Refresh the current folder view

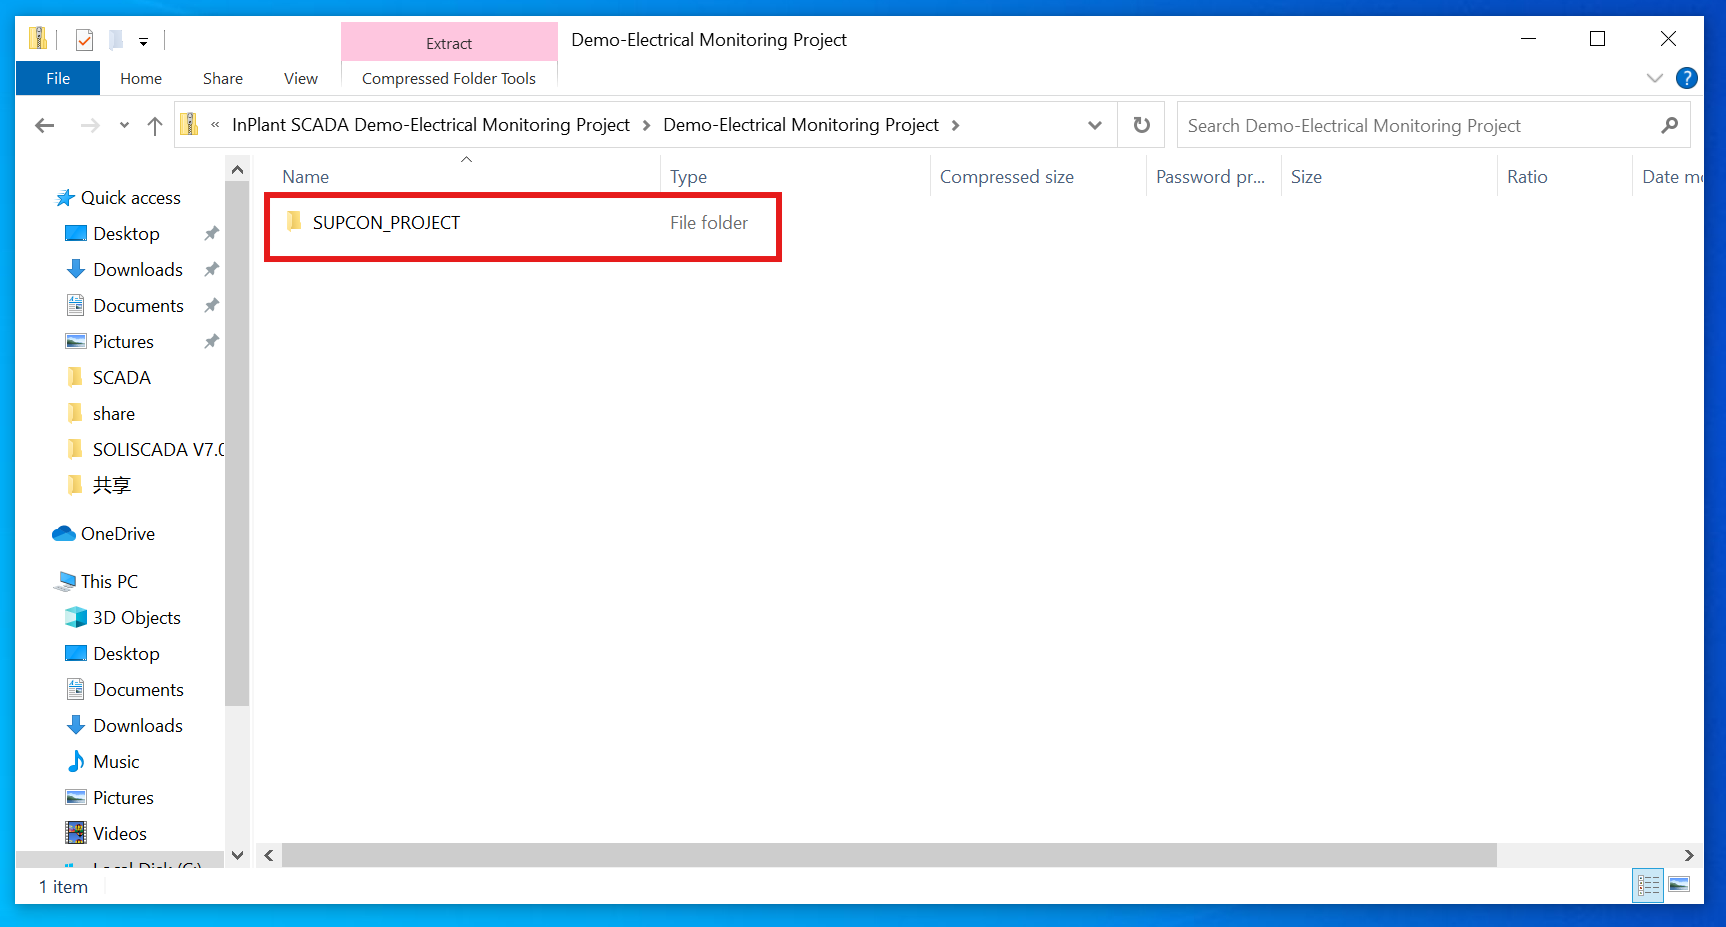(1141, 125)
